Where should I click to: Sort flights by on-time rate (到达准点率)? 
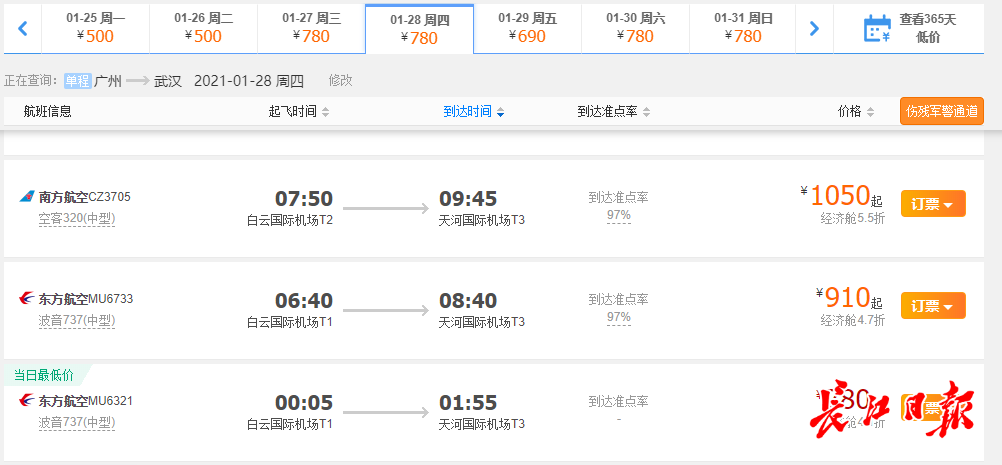(614, 112)
